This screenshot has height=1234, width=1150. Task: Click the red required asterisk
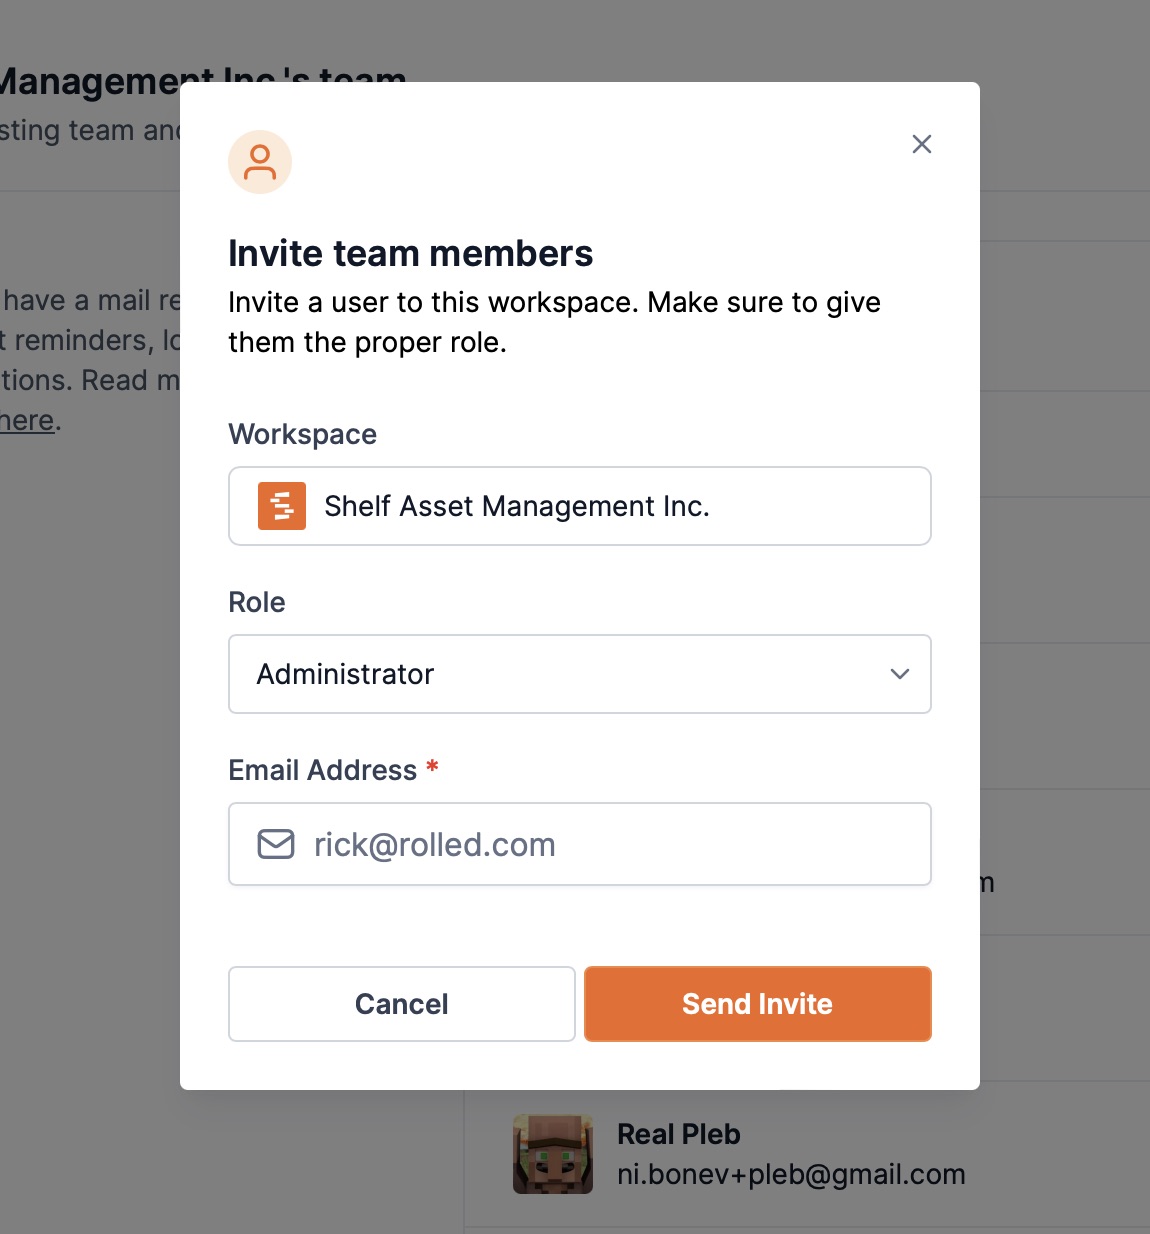tap(432, 767)
